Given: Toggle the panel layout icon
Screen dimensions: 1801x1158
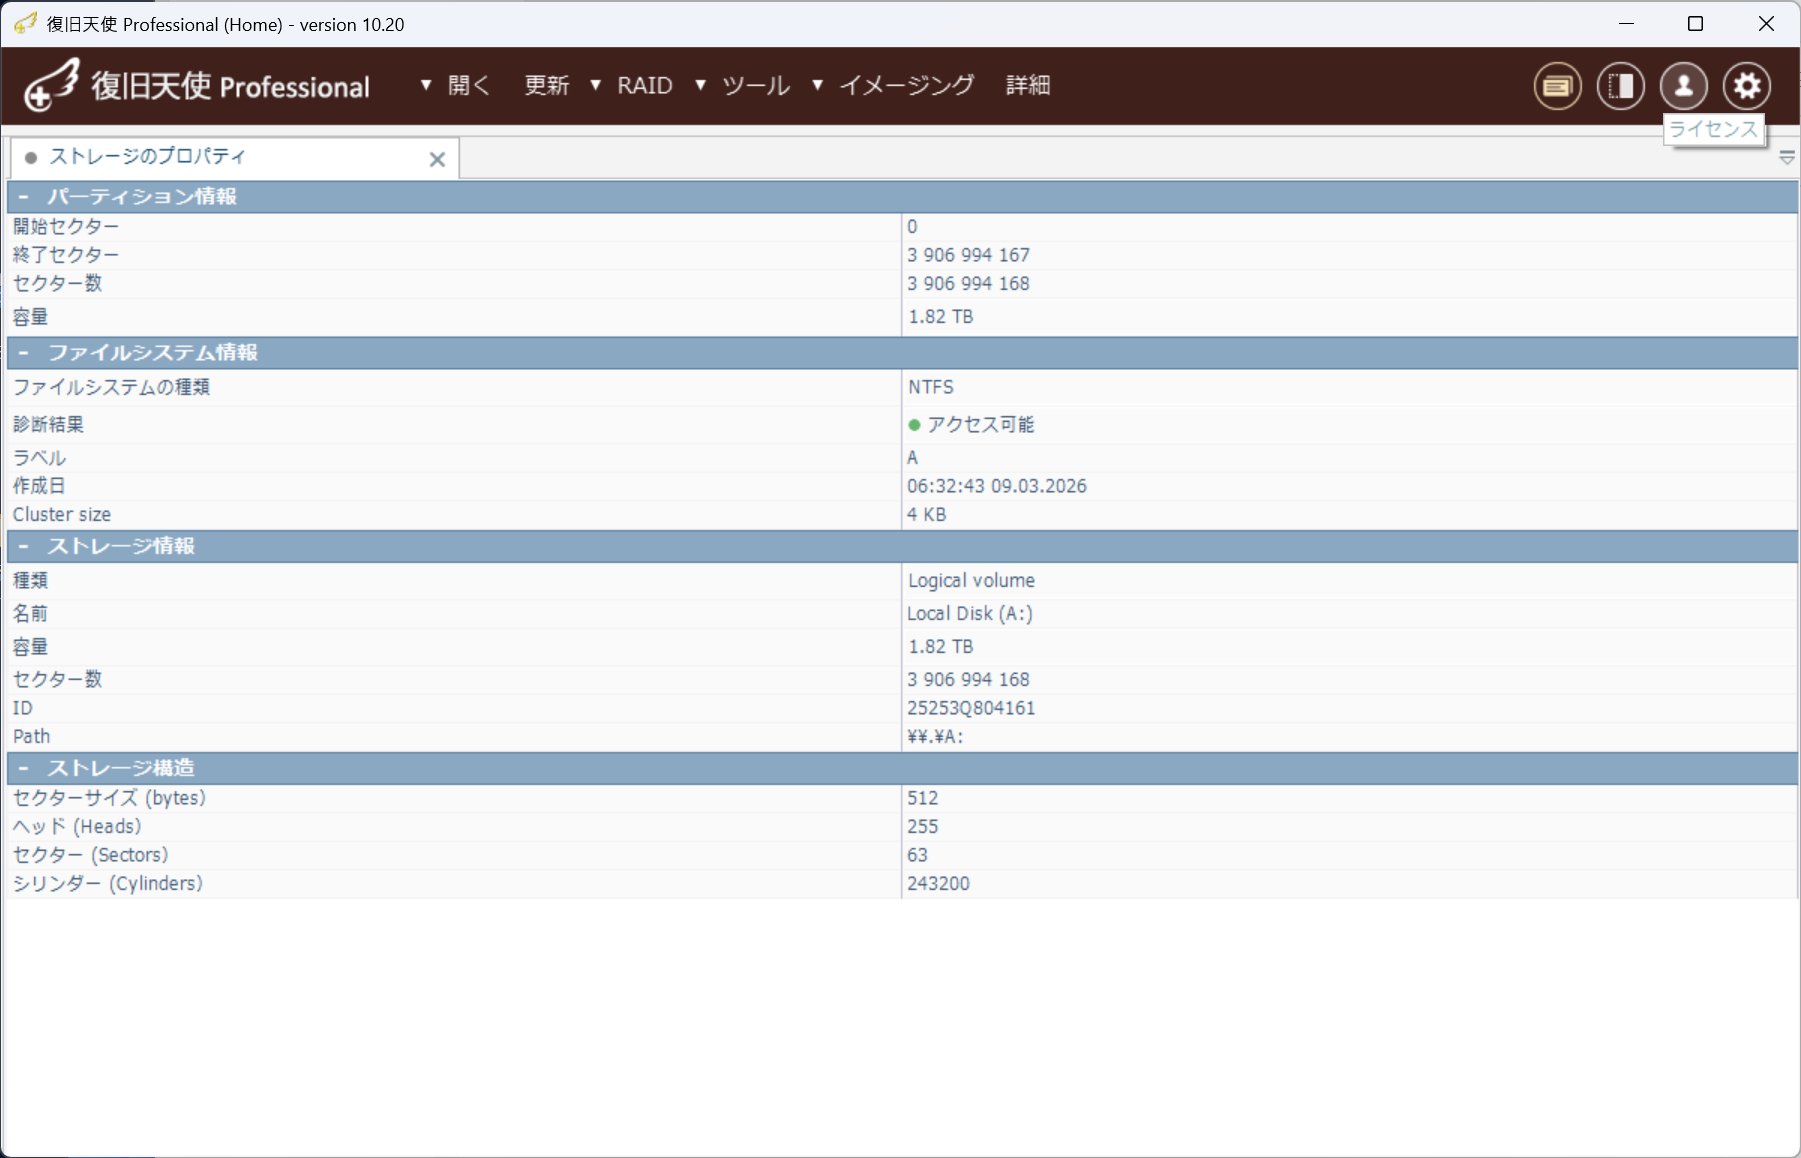Looking at the screenshot, I should pos(1620,86).
